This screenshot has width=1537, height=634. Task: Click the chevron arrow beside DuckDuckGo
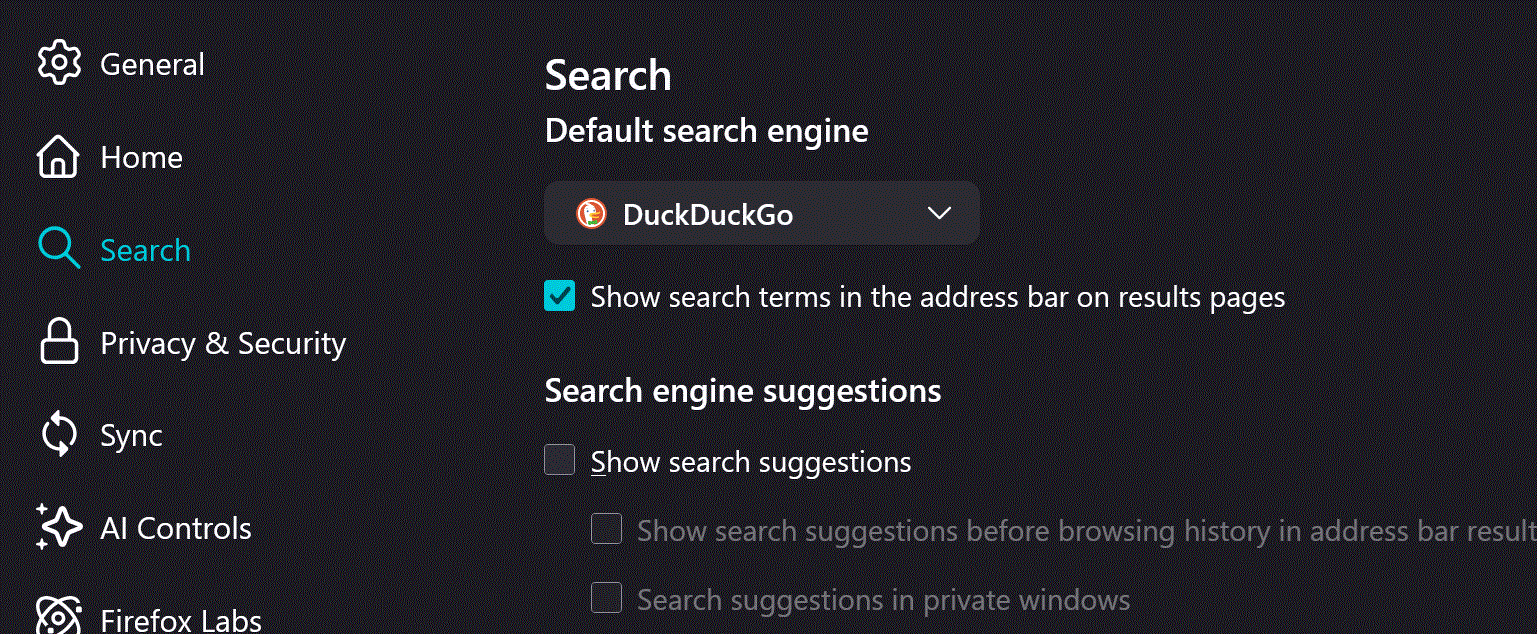pyautogui.click(x=938, y=213)
